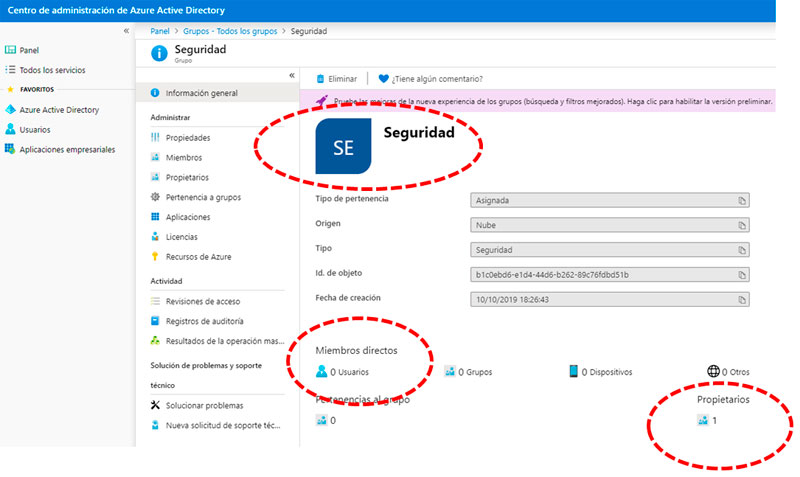The image size is (800, 477).
Task: Click the Pertenencia a grupos gear icon
Action: coord(155,197)
